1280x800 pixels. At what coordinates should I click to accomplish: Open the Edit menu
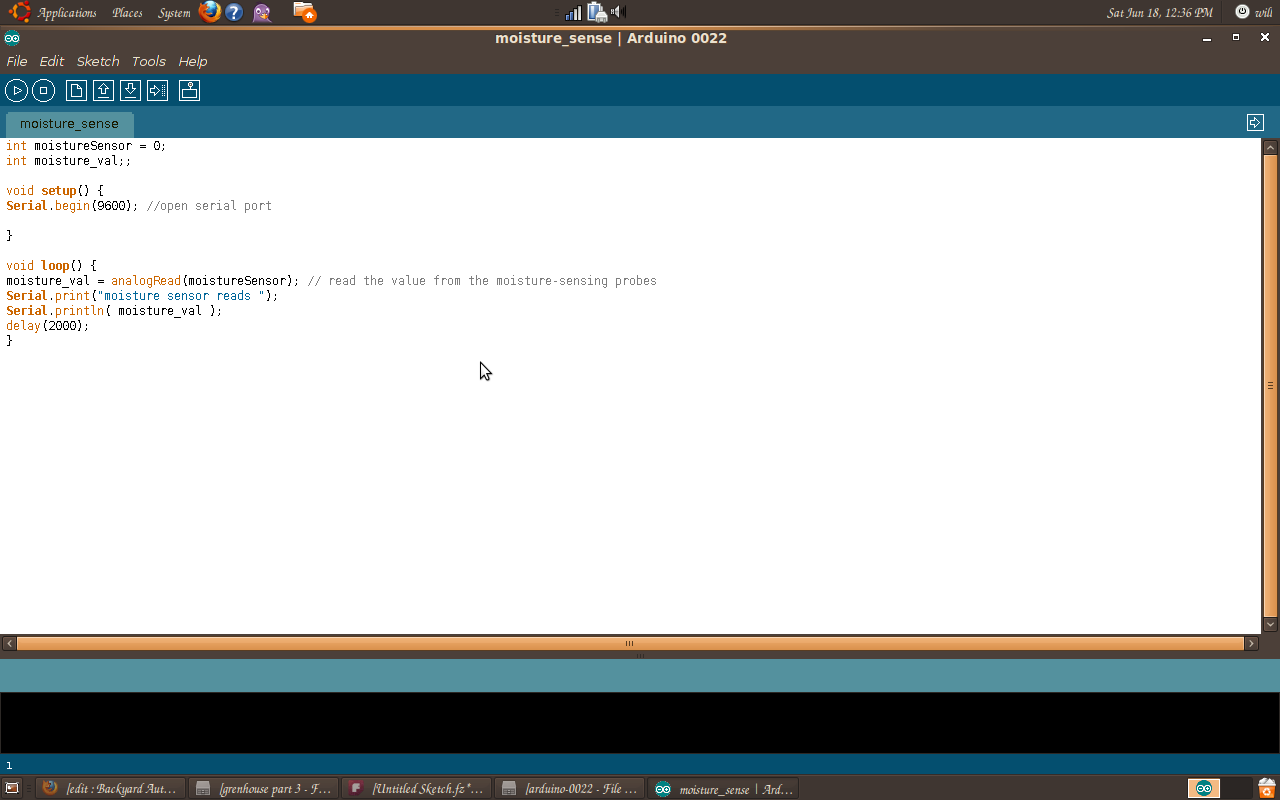click(x=51, y=61)
